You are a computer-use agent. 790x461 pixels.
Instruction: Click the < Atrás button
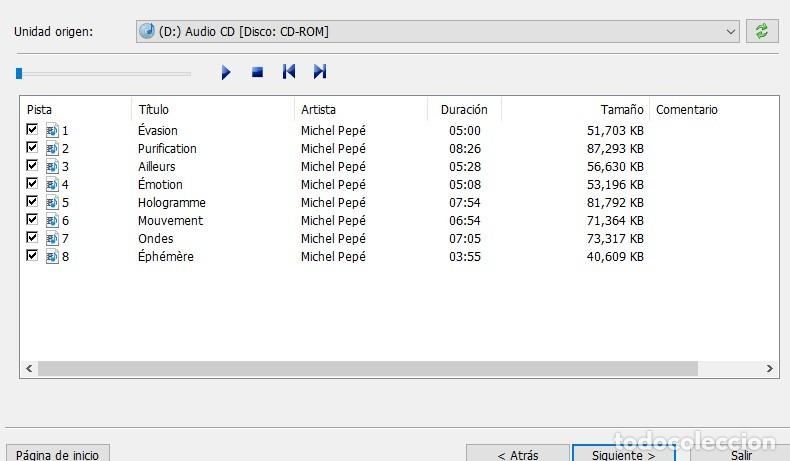click(518, 453)
